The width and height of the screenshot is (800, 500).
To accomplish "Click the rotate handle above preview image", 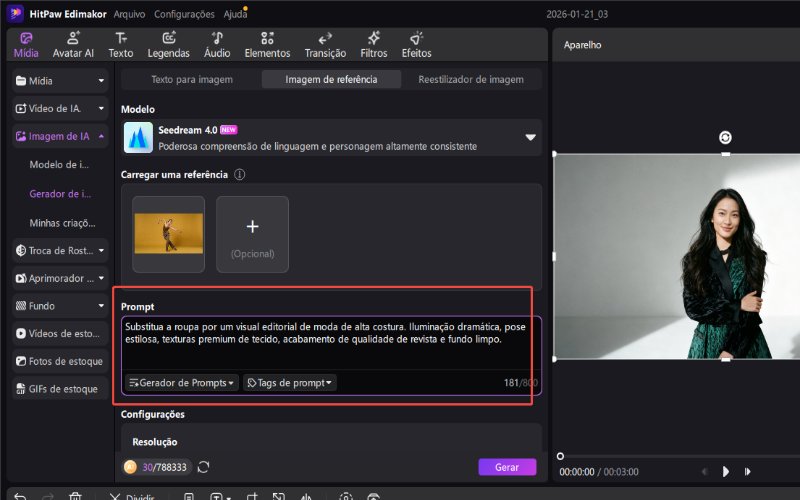I will (725, 137).
